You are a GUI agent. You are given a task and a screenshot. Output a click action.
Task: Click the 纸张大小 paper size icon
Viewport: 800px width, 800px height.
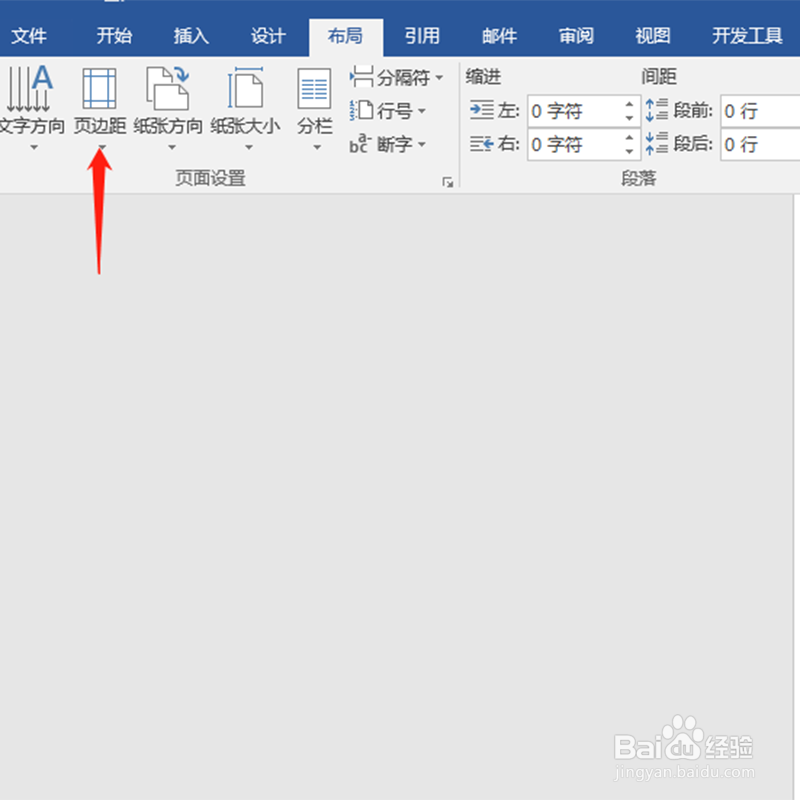pyautogui.click(x=245, y=88)
